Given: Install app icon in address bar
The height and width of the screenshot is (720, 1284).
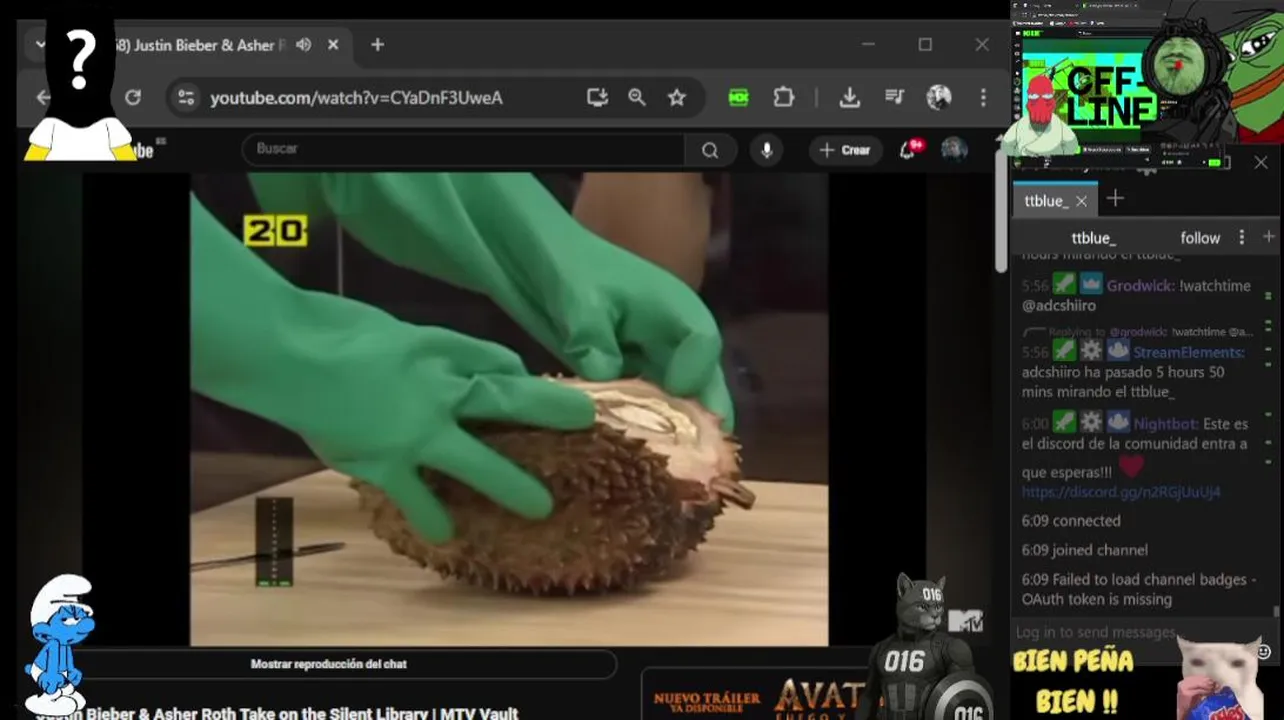Looking at the screenshot, I should 597,97.
